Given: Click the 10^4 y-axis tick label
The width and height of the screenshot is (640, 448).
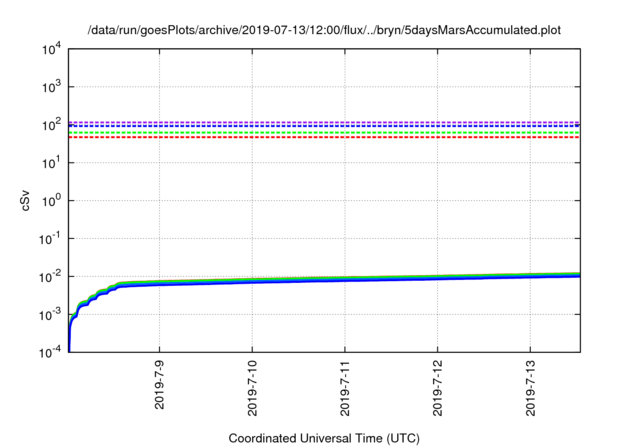Looking at the screenshot, I should 51,49.
